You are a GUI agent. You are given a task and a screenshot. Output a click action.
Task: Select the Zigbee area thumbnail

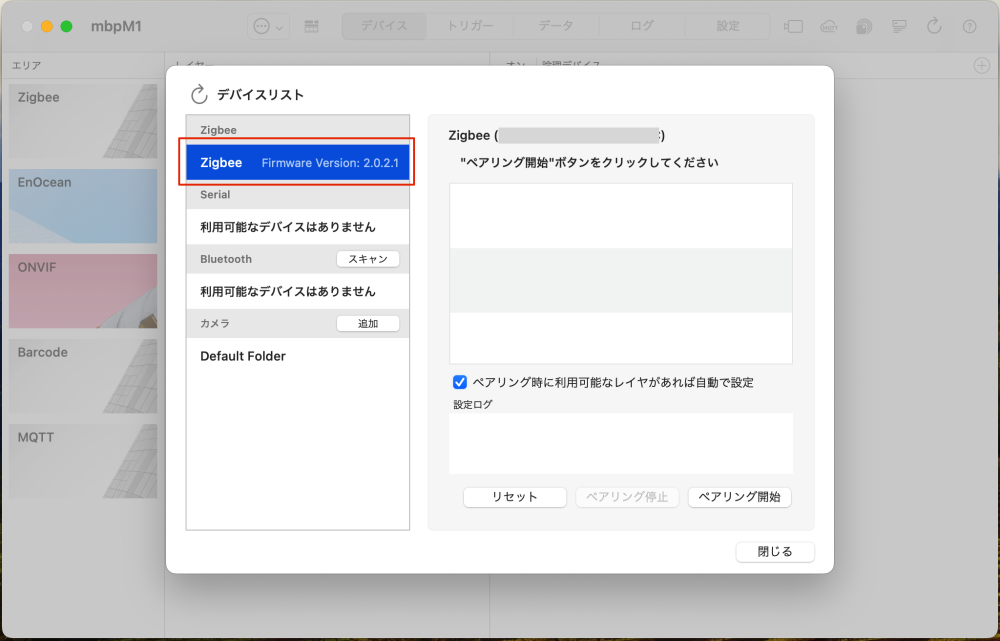tap(83, 121)
